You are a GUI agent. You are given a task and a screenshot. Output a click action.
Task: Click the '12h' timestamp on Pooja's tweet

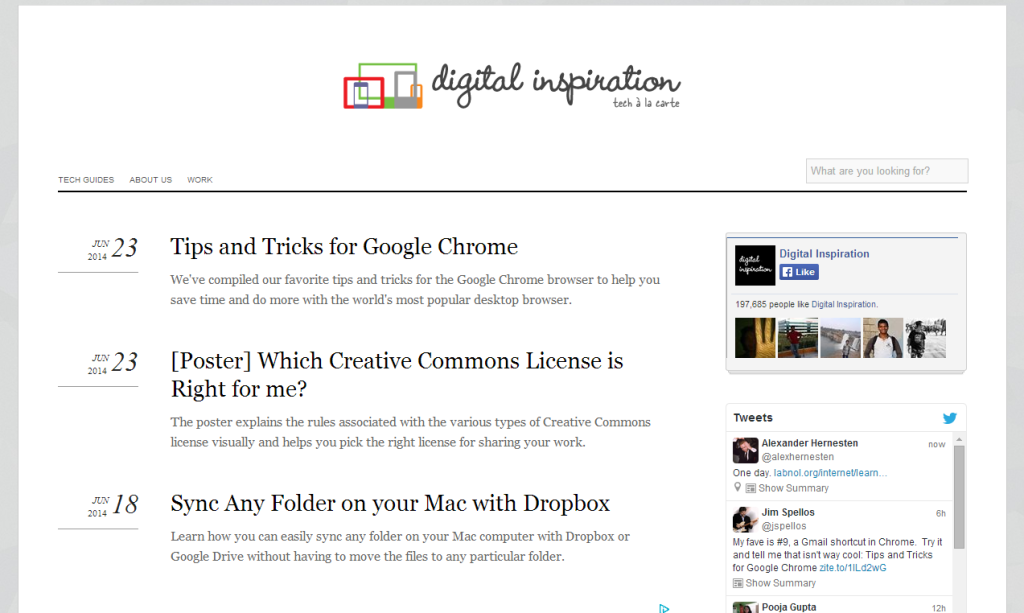938,608
